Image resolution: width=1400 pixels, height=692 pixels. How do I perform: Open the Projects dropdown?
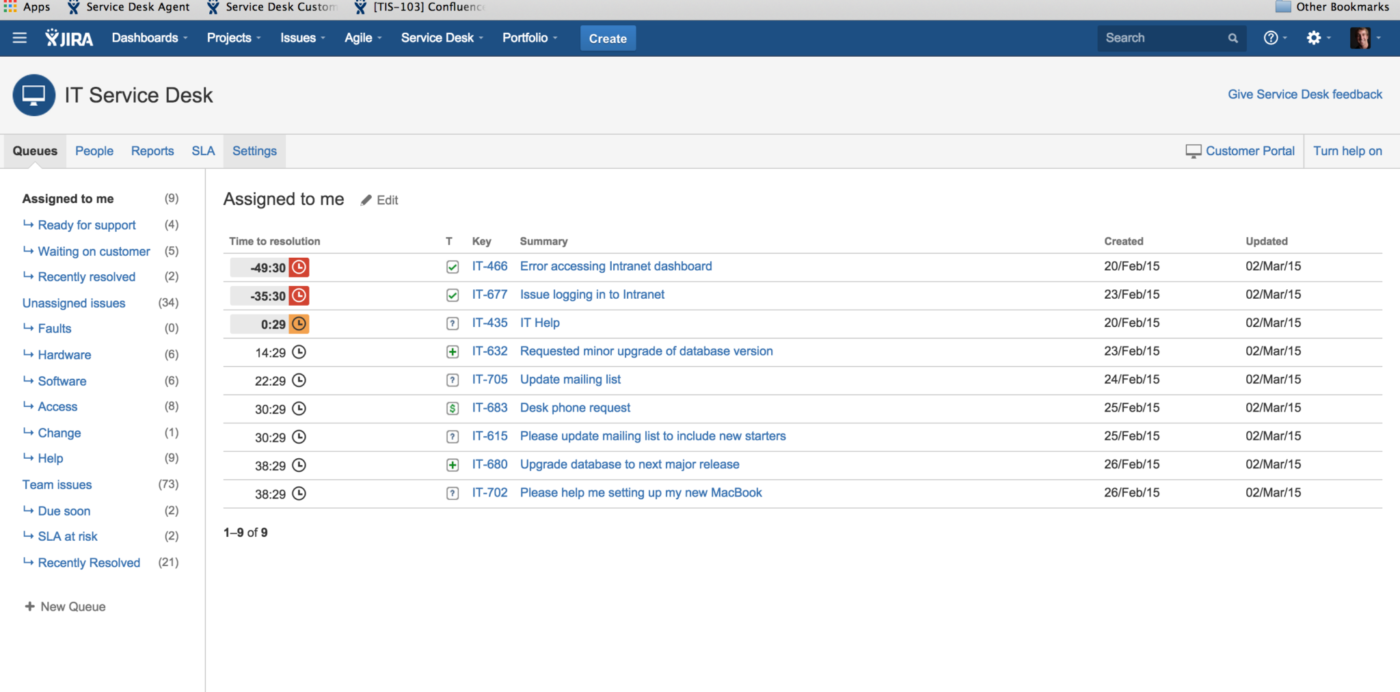click(231, 37)
